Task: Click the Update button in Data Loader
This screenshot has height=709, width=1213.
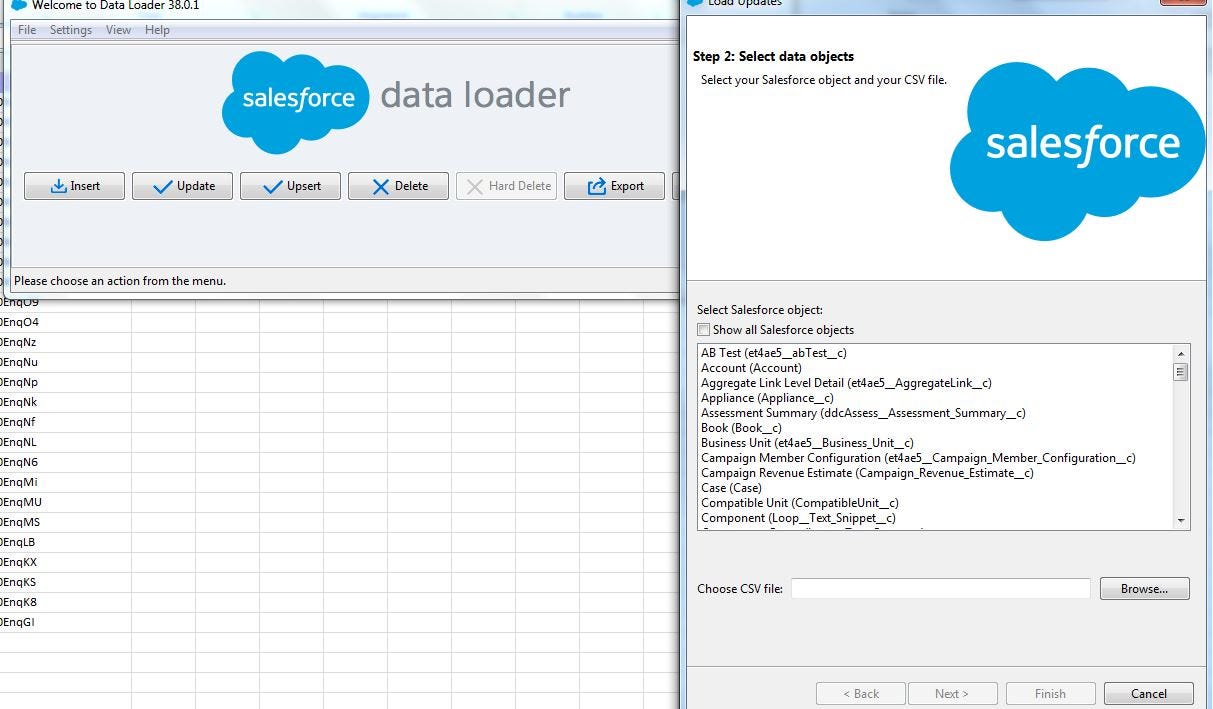Action: click(x=183, y=186)
